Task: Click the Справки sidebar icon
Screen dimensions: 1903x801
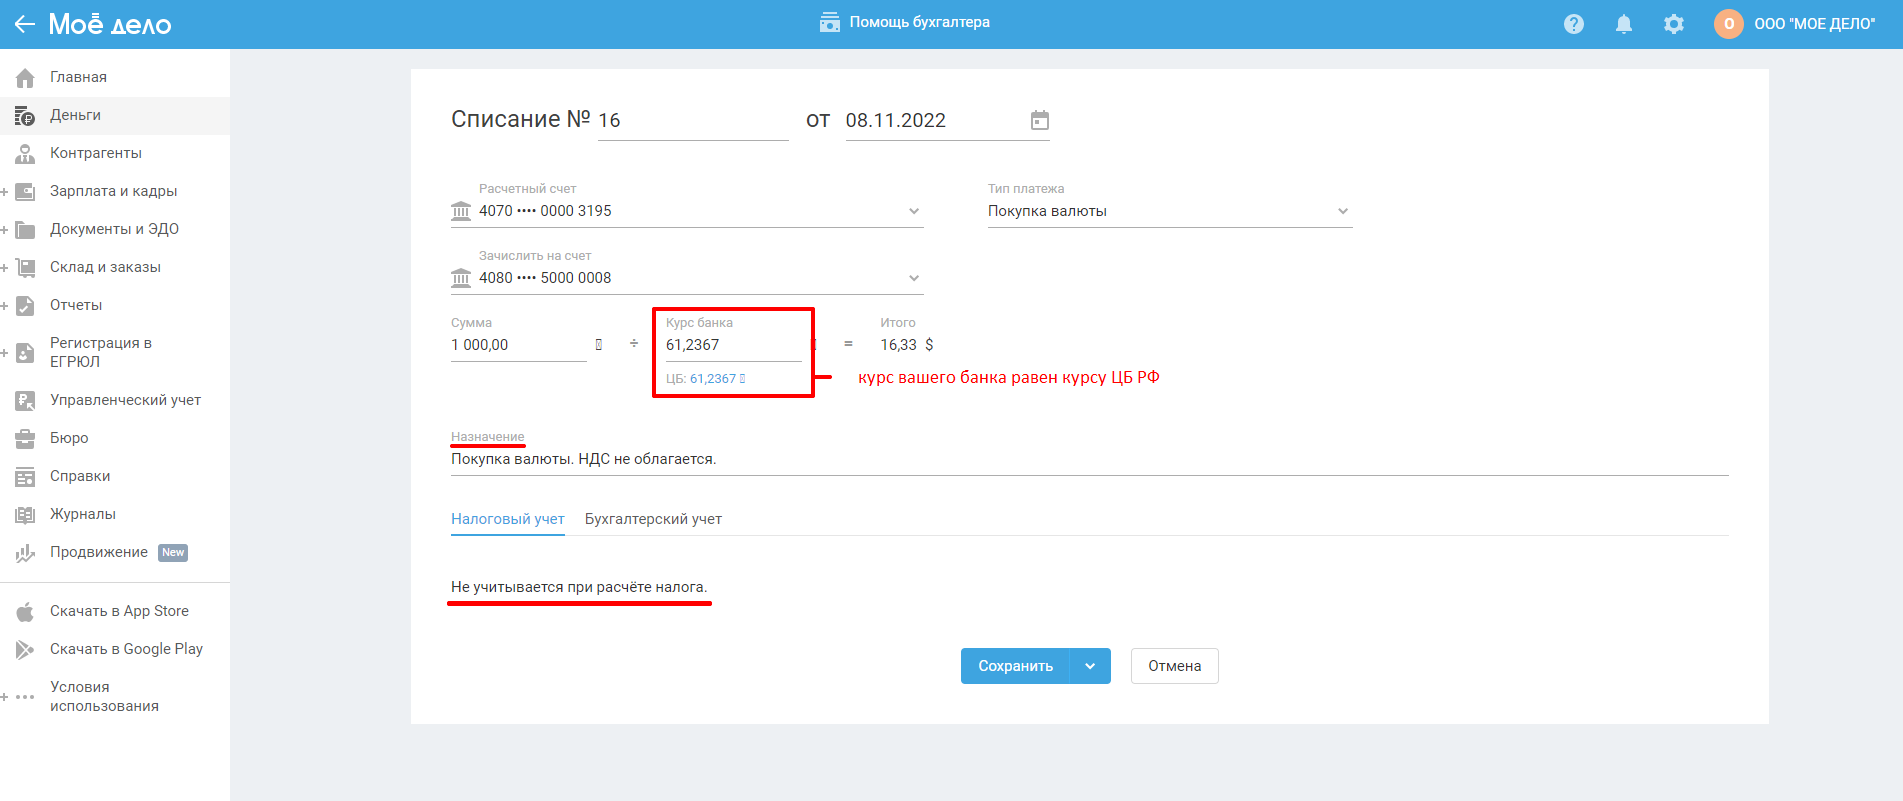Action: (x=25, y=476)
